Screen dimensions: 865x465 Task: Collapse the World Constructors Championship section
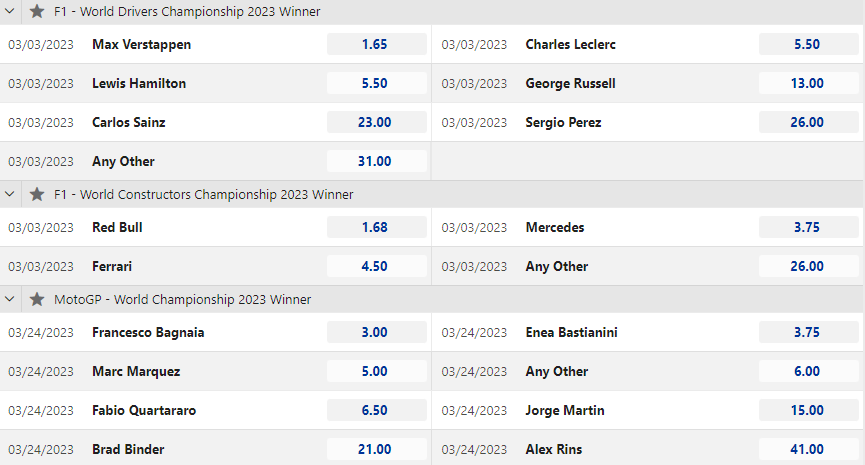[x=11, y=194]
